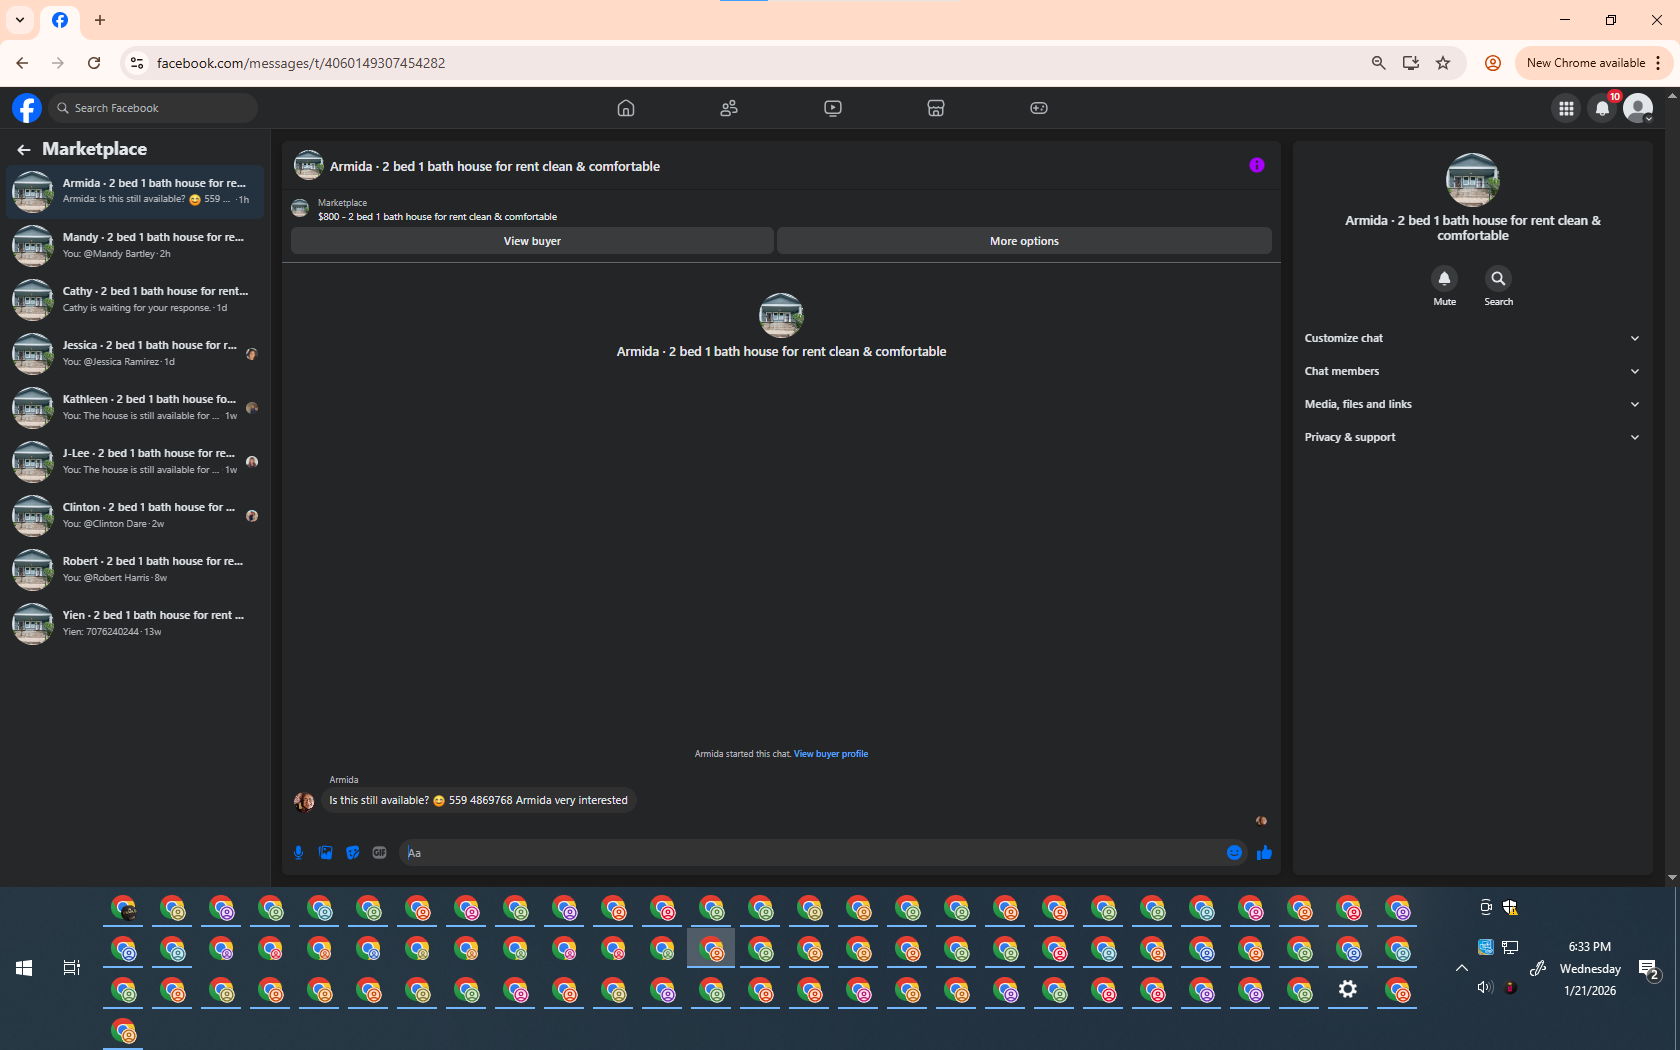Open a new Chrome tab
The width and height of the screenshot is (1680, 1050).
[100, 20]
